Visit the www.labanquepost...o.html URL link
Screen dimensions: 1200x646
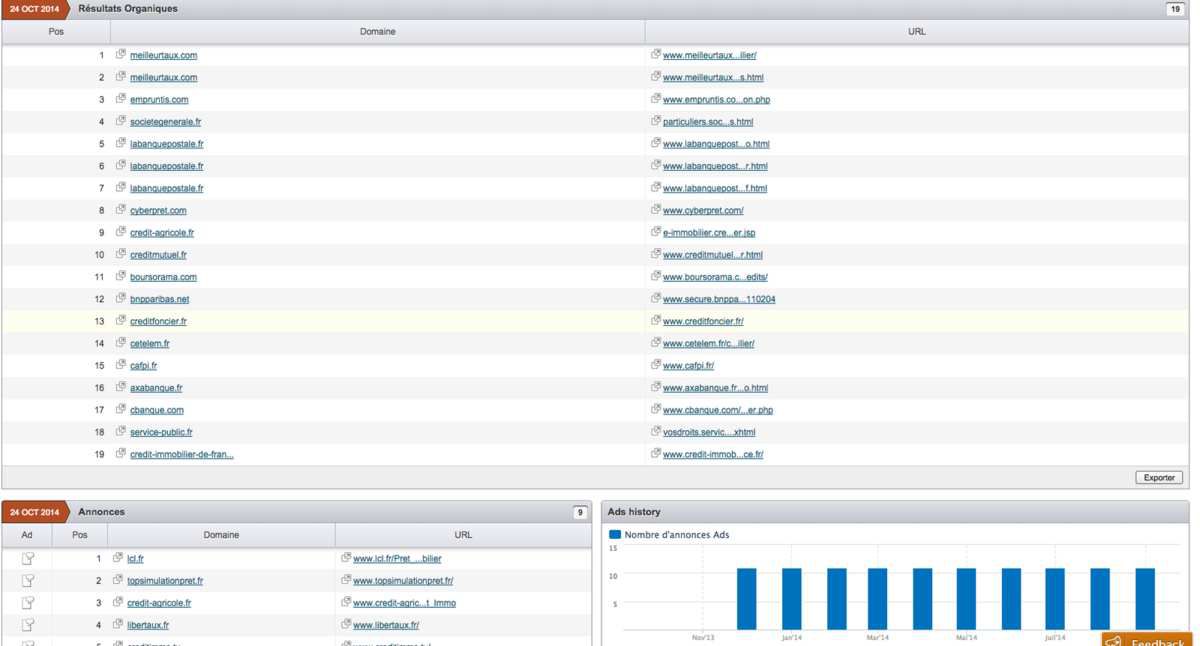[x=716, y=143]
